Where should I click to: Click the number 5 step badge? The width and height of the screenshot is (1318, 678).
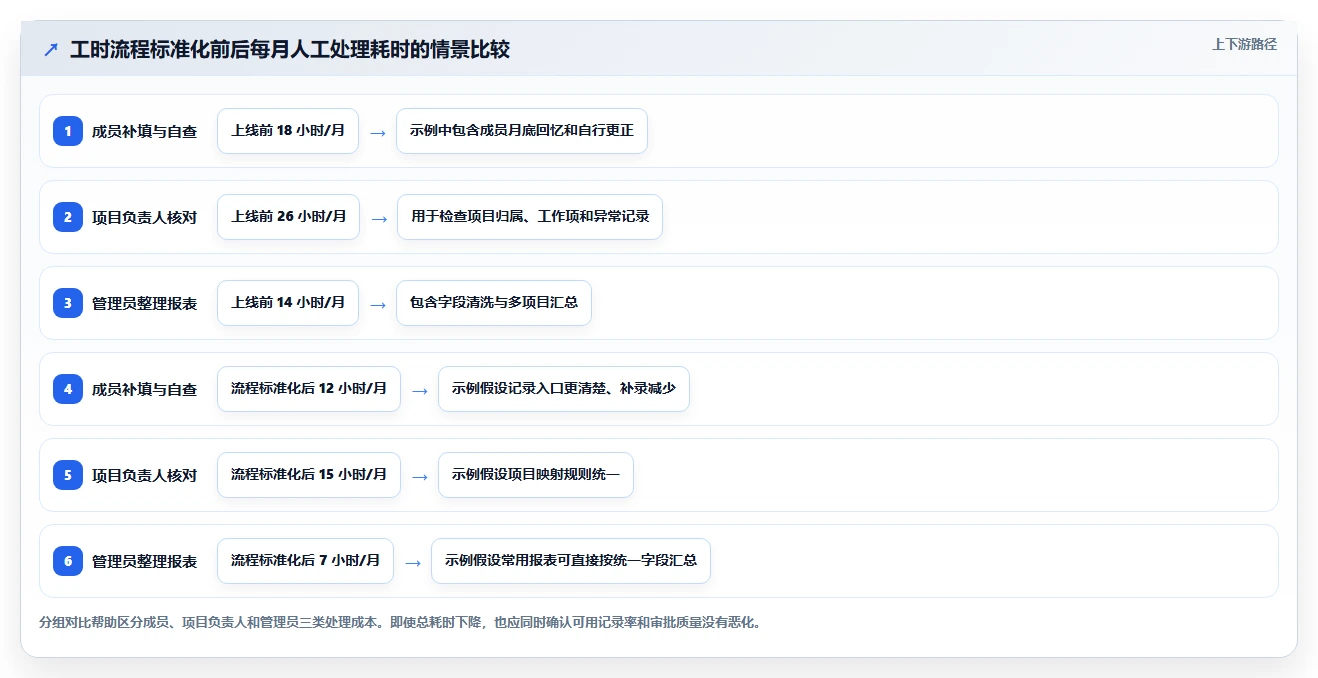tap(68, 475)
